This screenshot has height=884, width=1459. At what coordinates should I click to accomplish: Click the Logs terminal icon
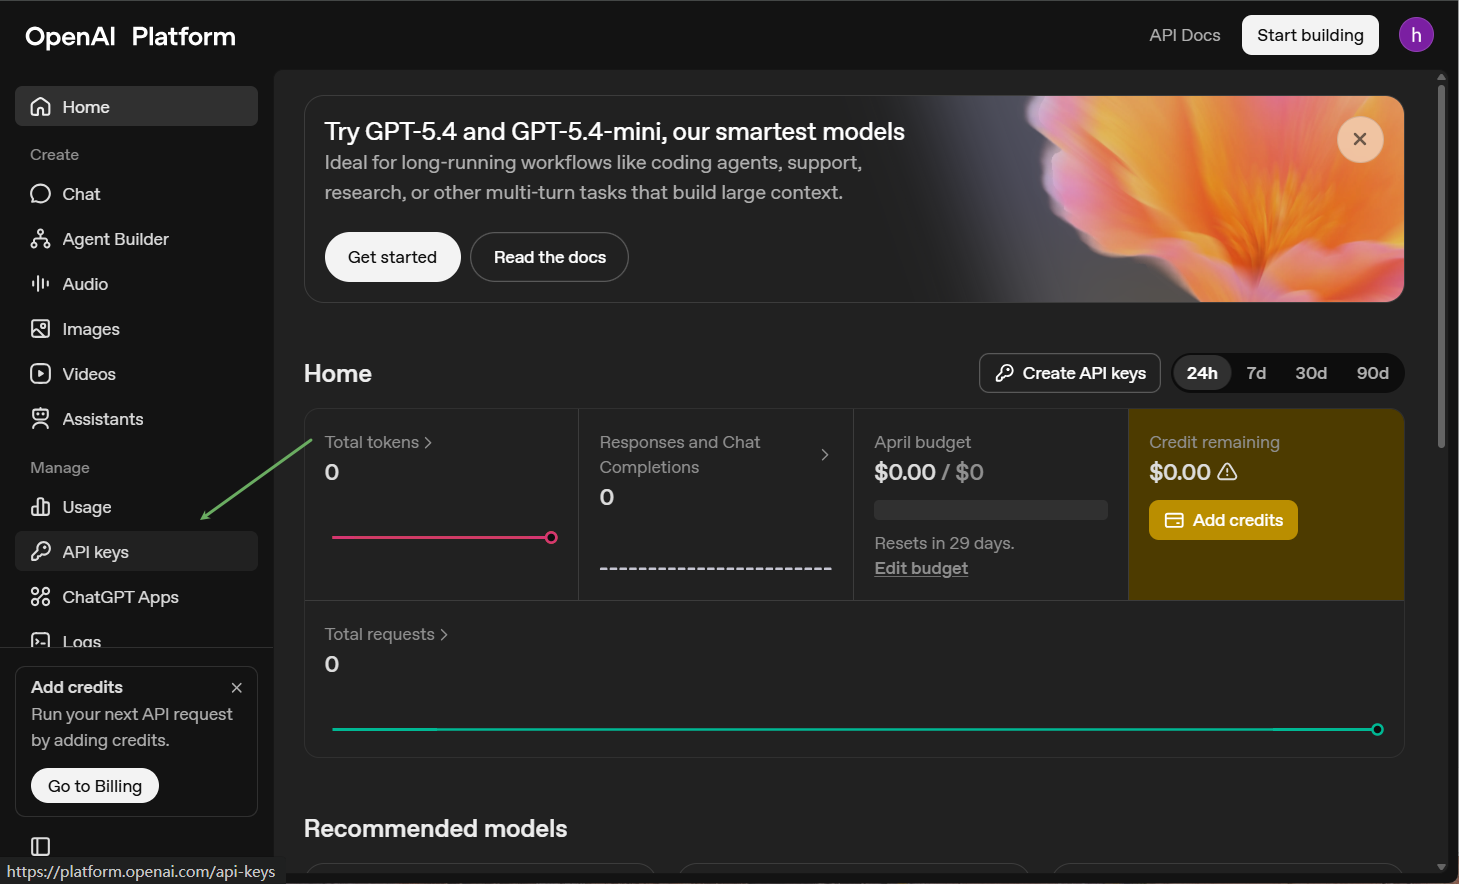pyautogui.click(x=40, y=641)
